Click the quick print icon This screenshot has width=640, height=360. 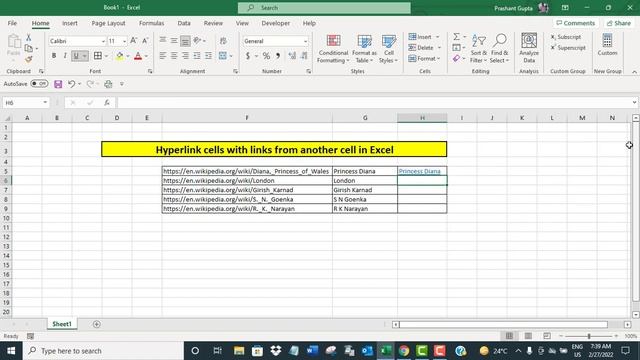pyautogui.click(x=108, y=84)
